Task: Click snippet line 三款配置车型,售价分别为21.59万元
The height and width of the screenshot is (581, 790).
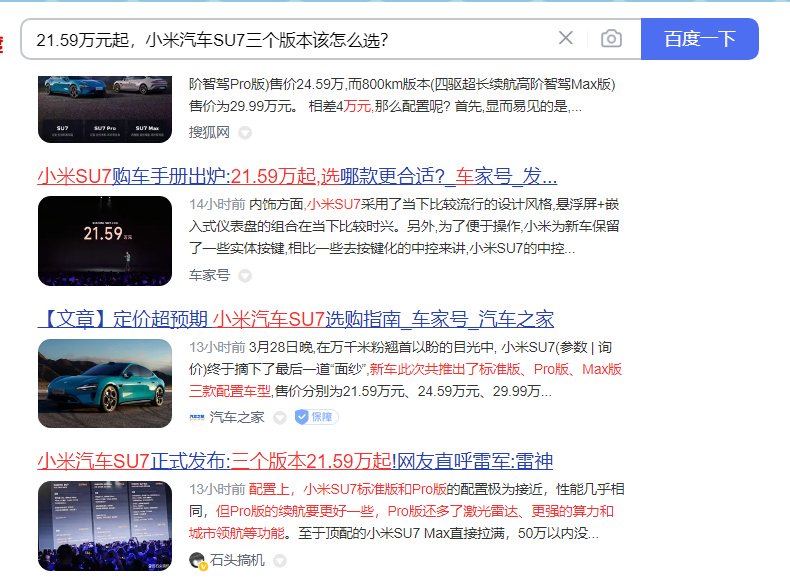Action: (x=370, y=391)
